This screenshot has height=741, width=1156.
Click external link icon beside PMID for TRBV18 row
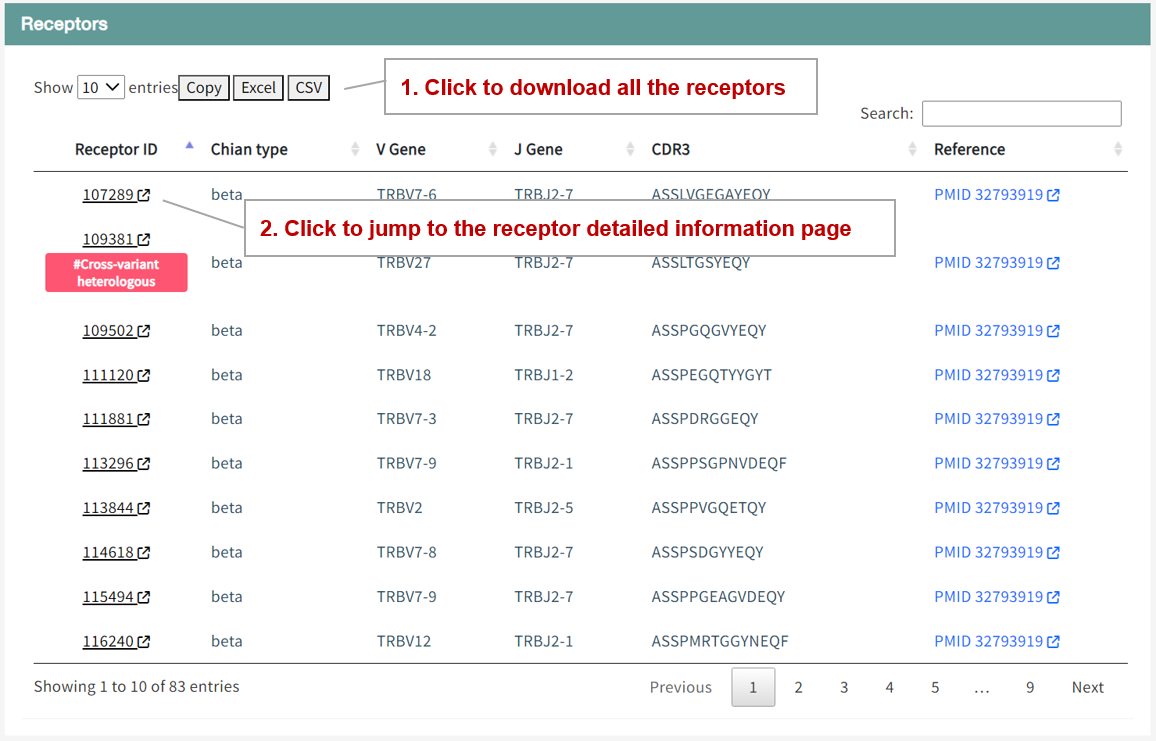(x=1053, y=376)
